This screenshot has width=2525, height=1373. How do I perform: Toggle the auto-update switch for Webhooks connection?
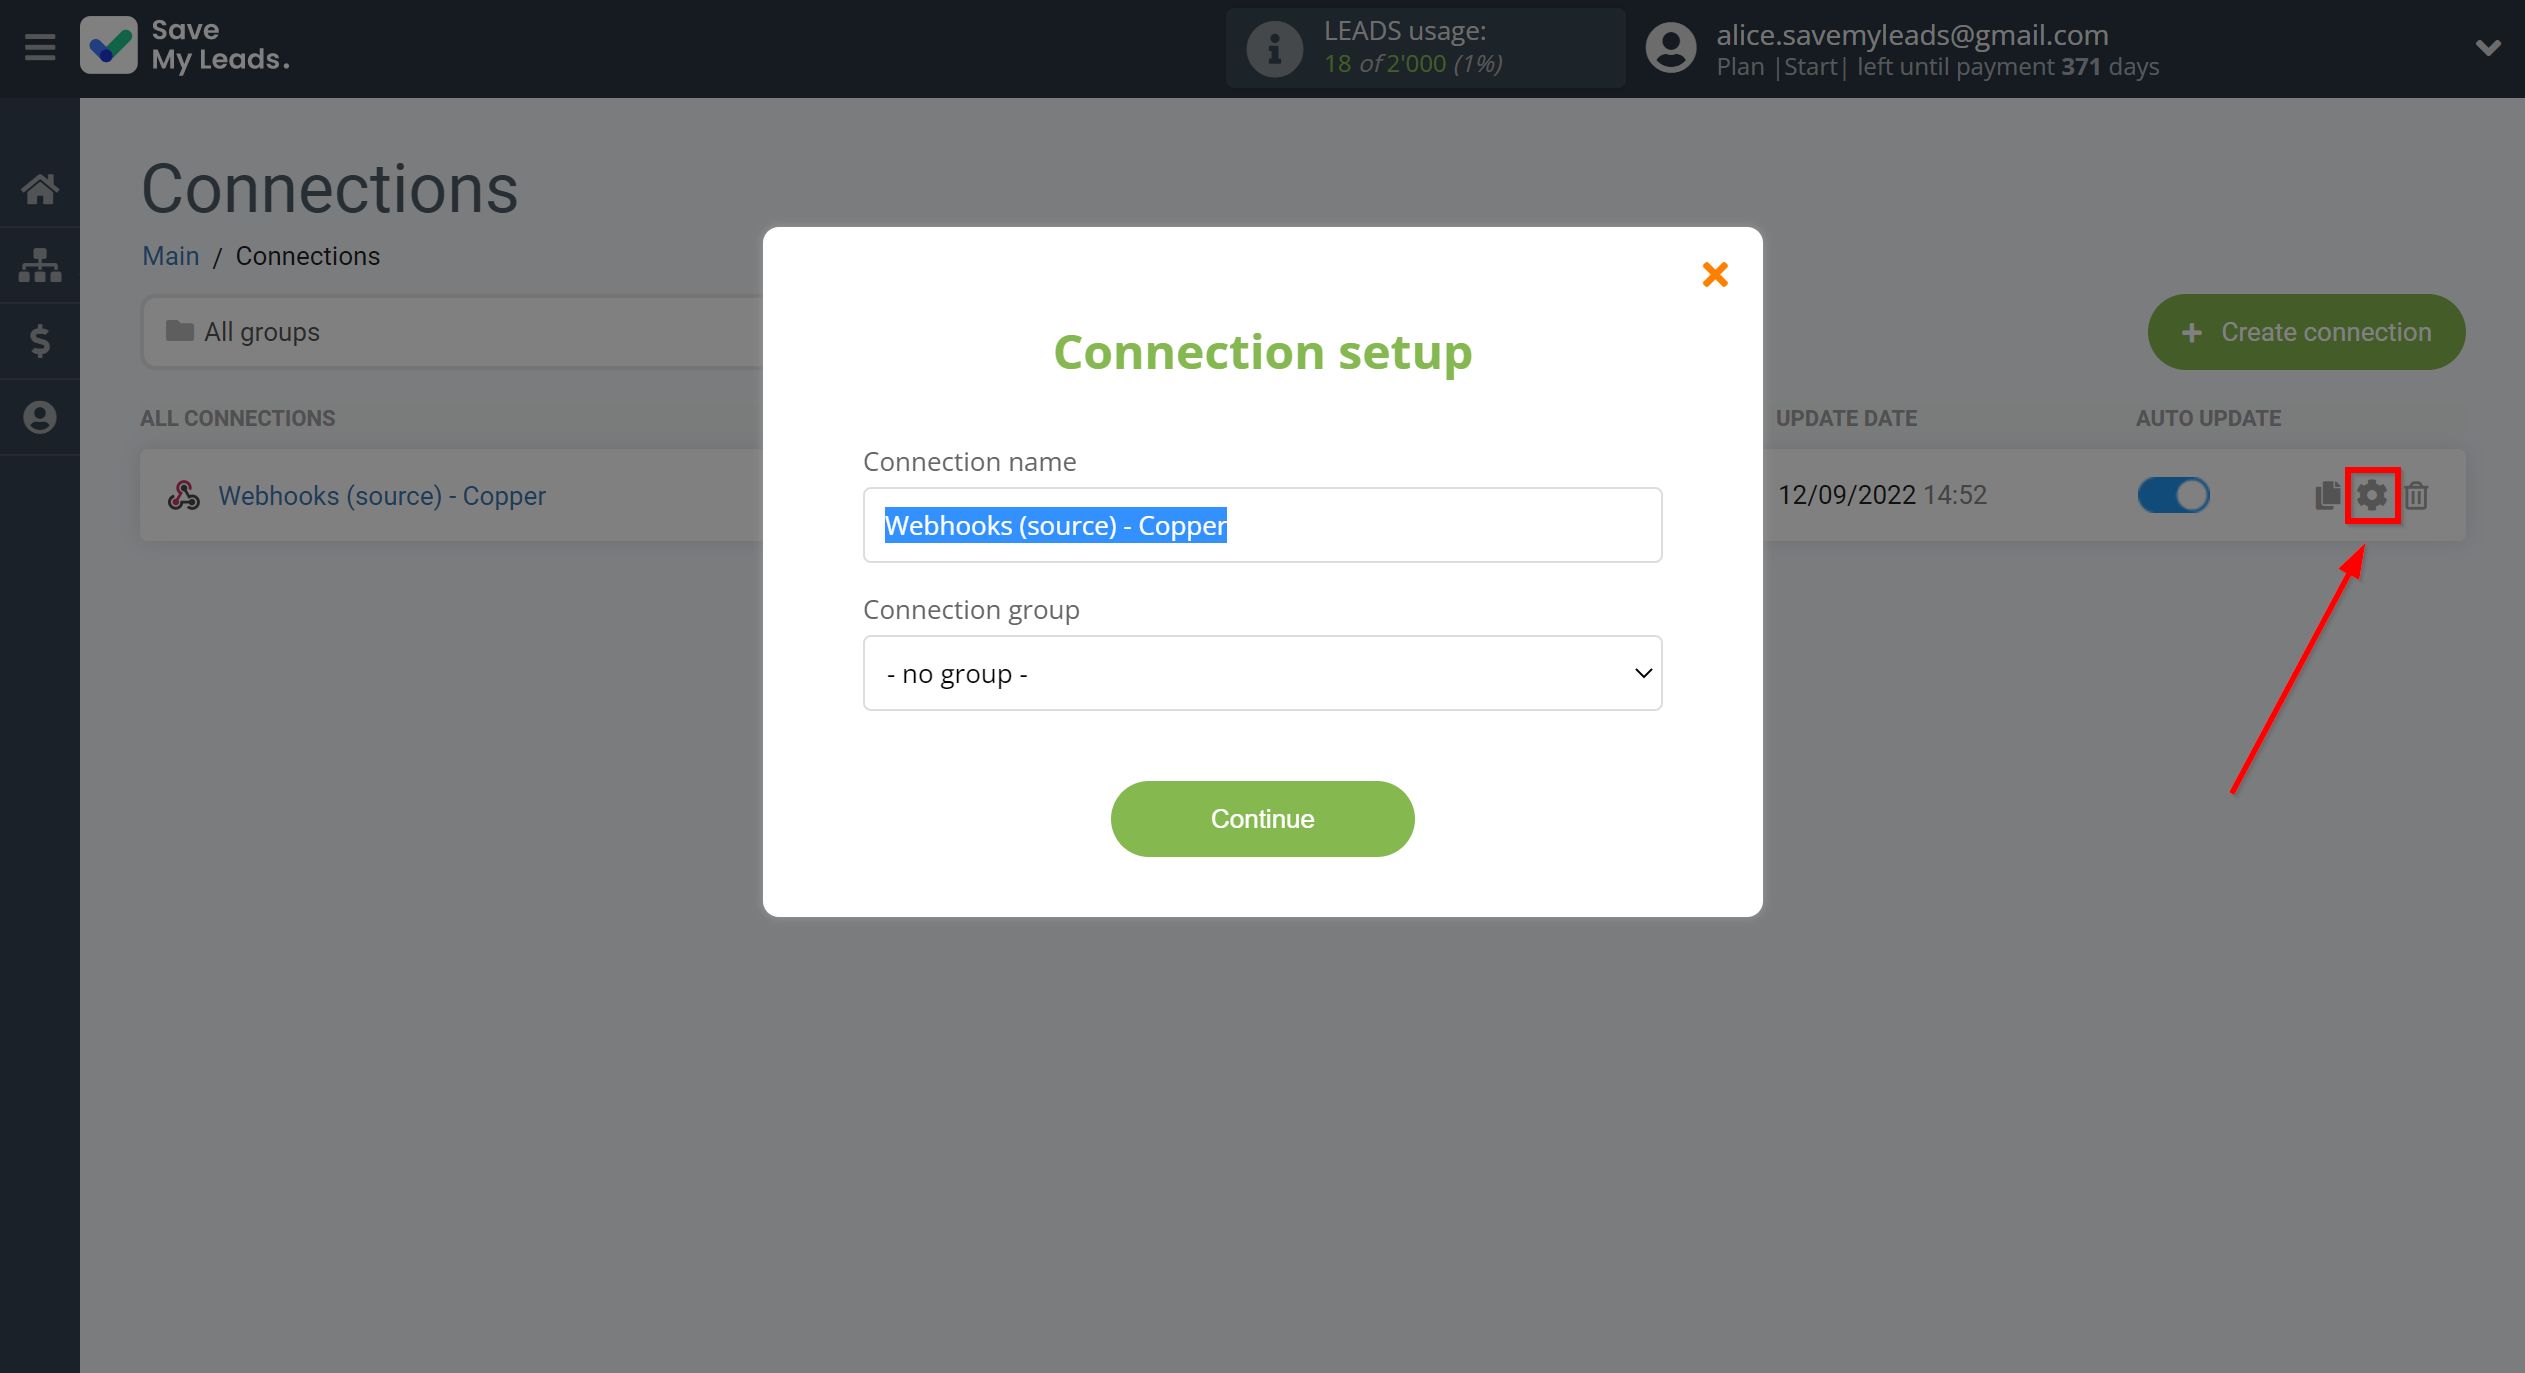tap(2175, 495)
